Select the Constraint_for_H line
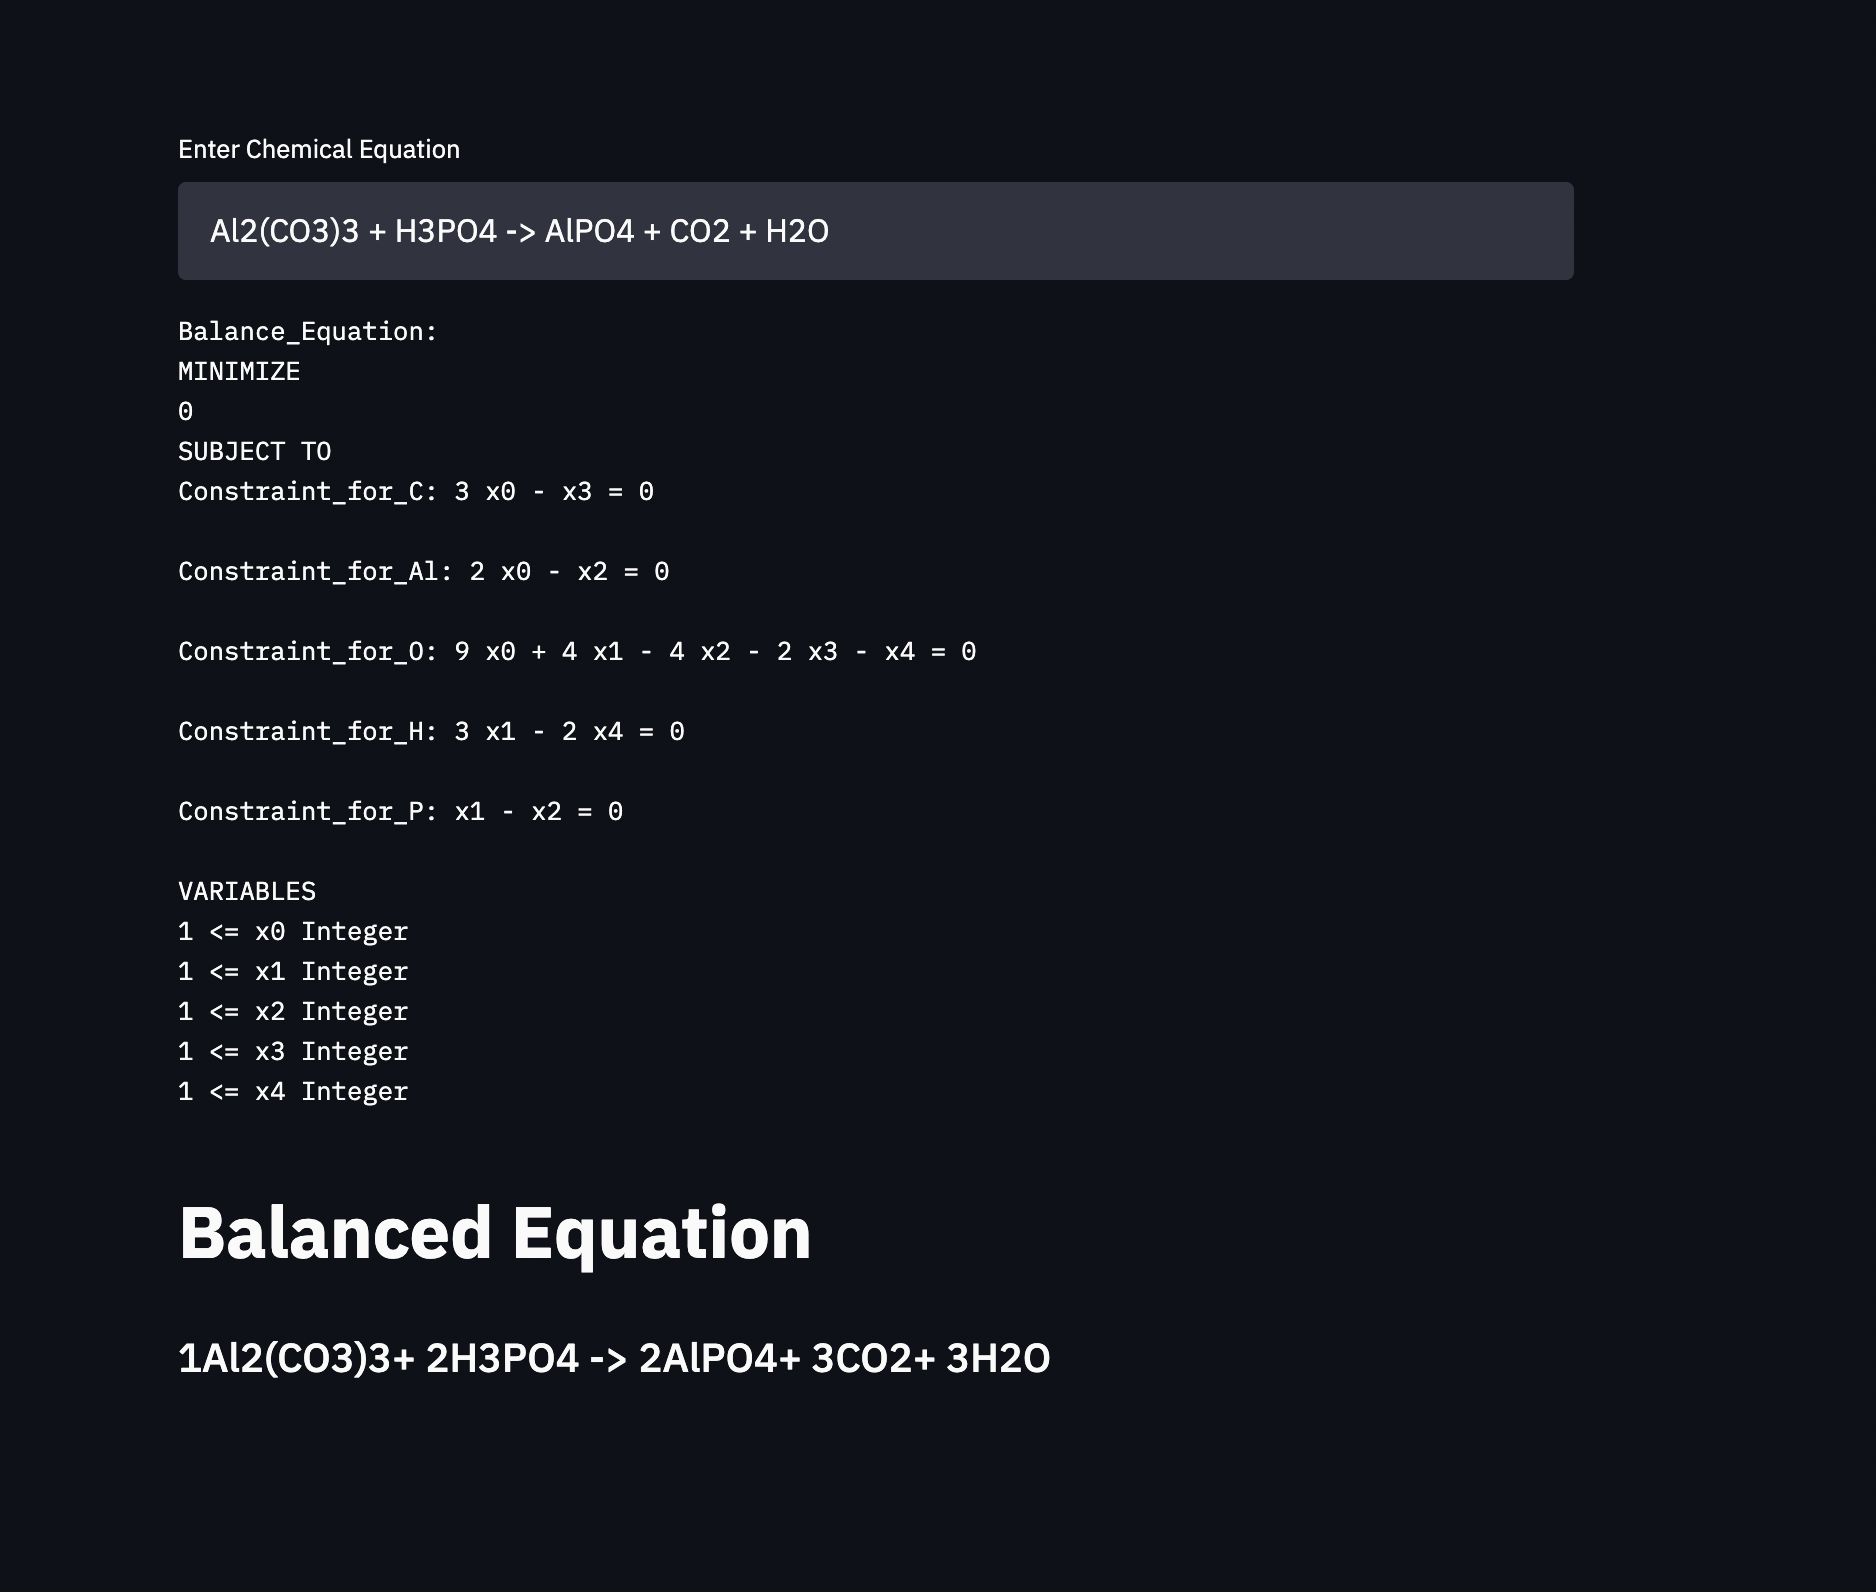 [x=431, y=732]
